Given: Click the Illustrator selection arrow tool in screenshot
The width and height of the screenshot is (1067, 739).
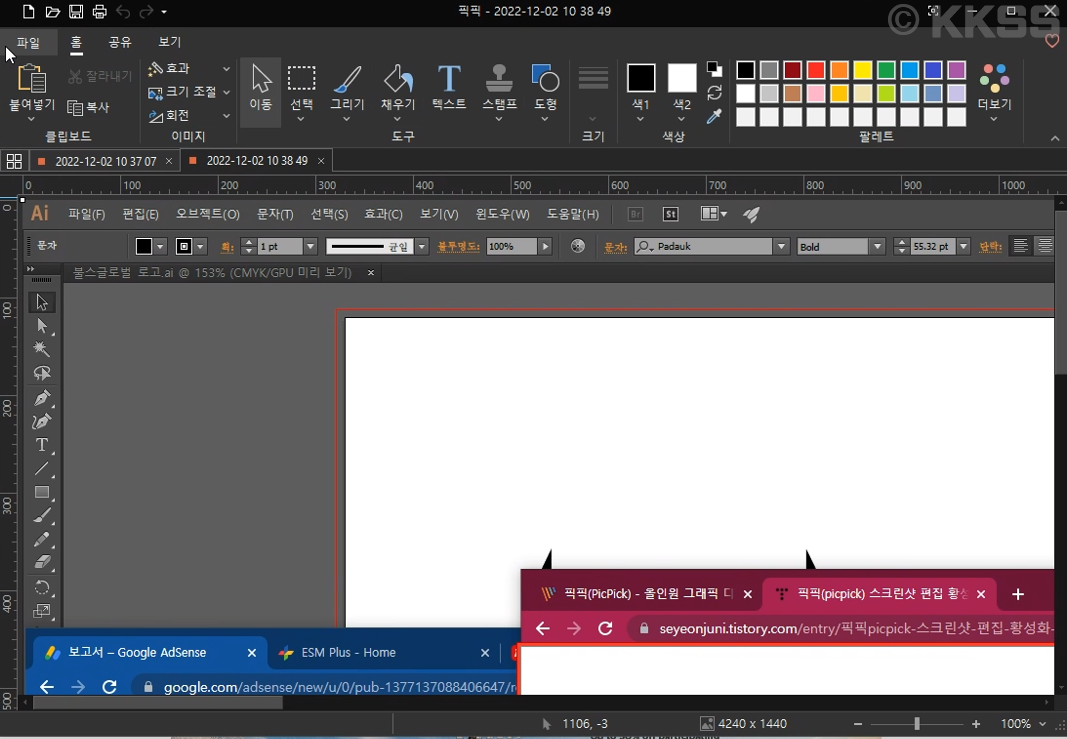Looking at the screenshot, I should [42, 301].
